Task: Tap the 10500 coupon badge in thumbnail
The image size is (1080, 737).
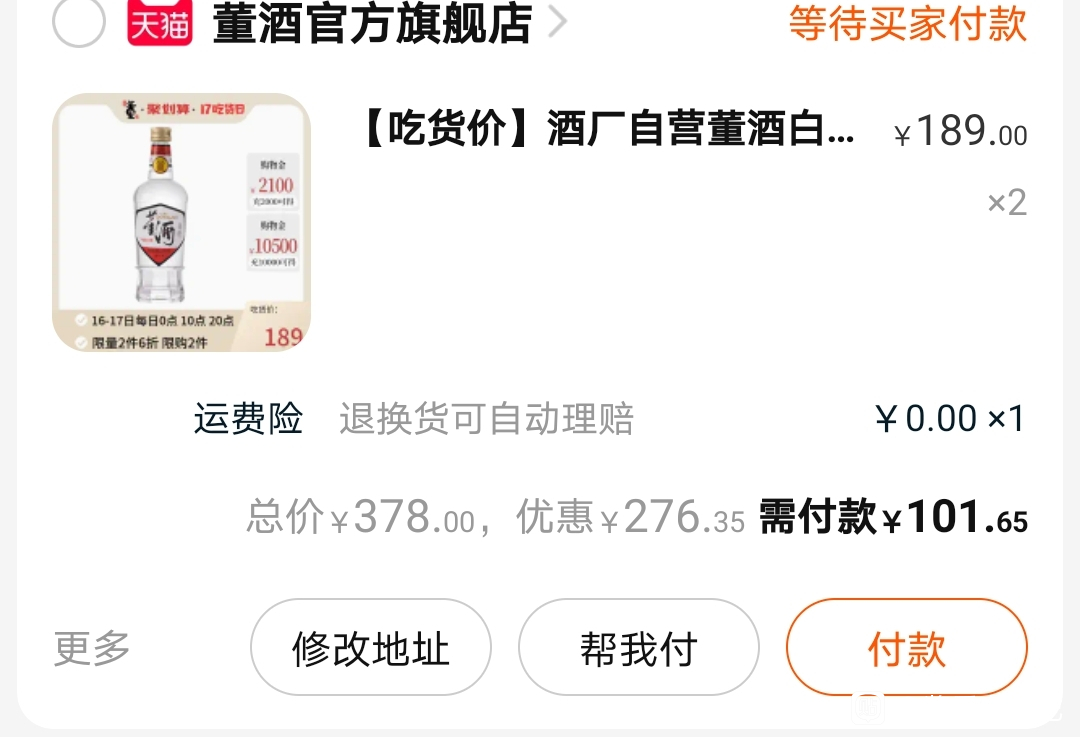Action: point(273,242)
